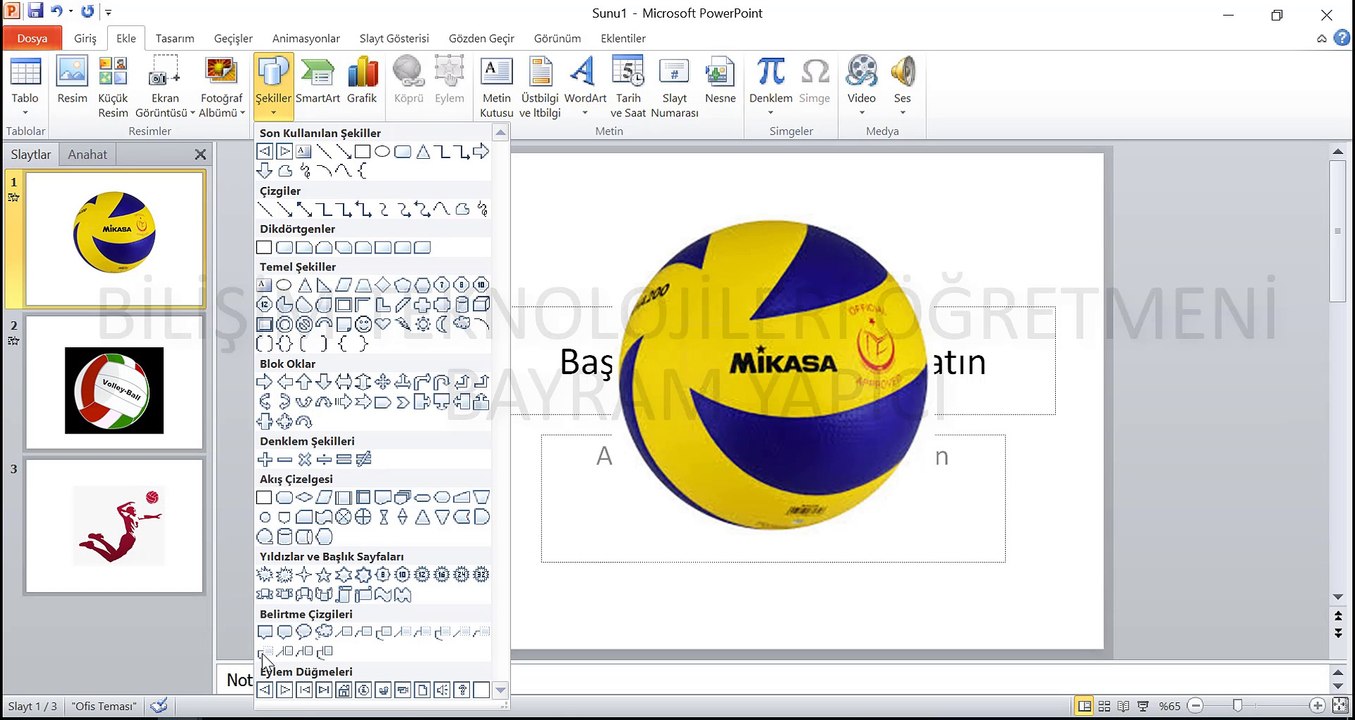Image resolution: width=1355 pixels, height=720 pixels.
Task: Switch to Normal view in status bar
Action: click(x=1084, y=706)
